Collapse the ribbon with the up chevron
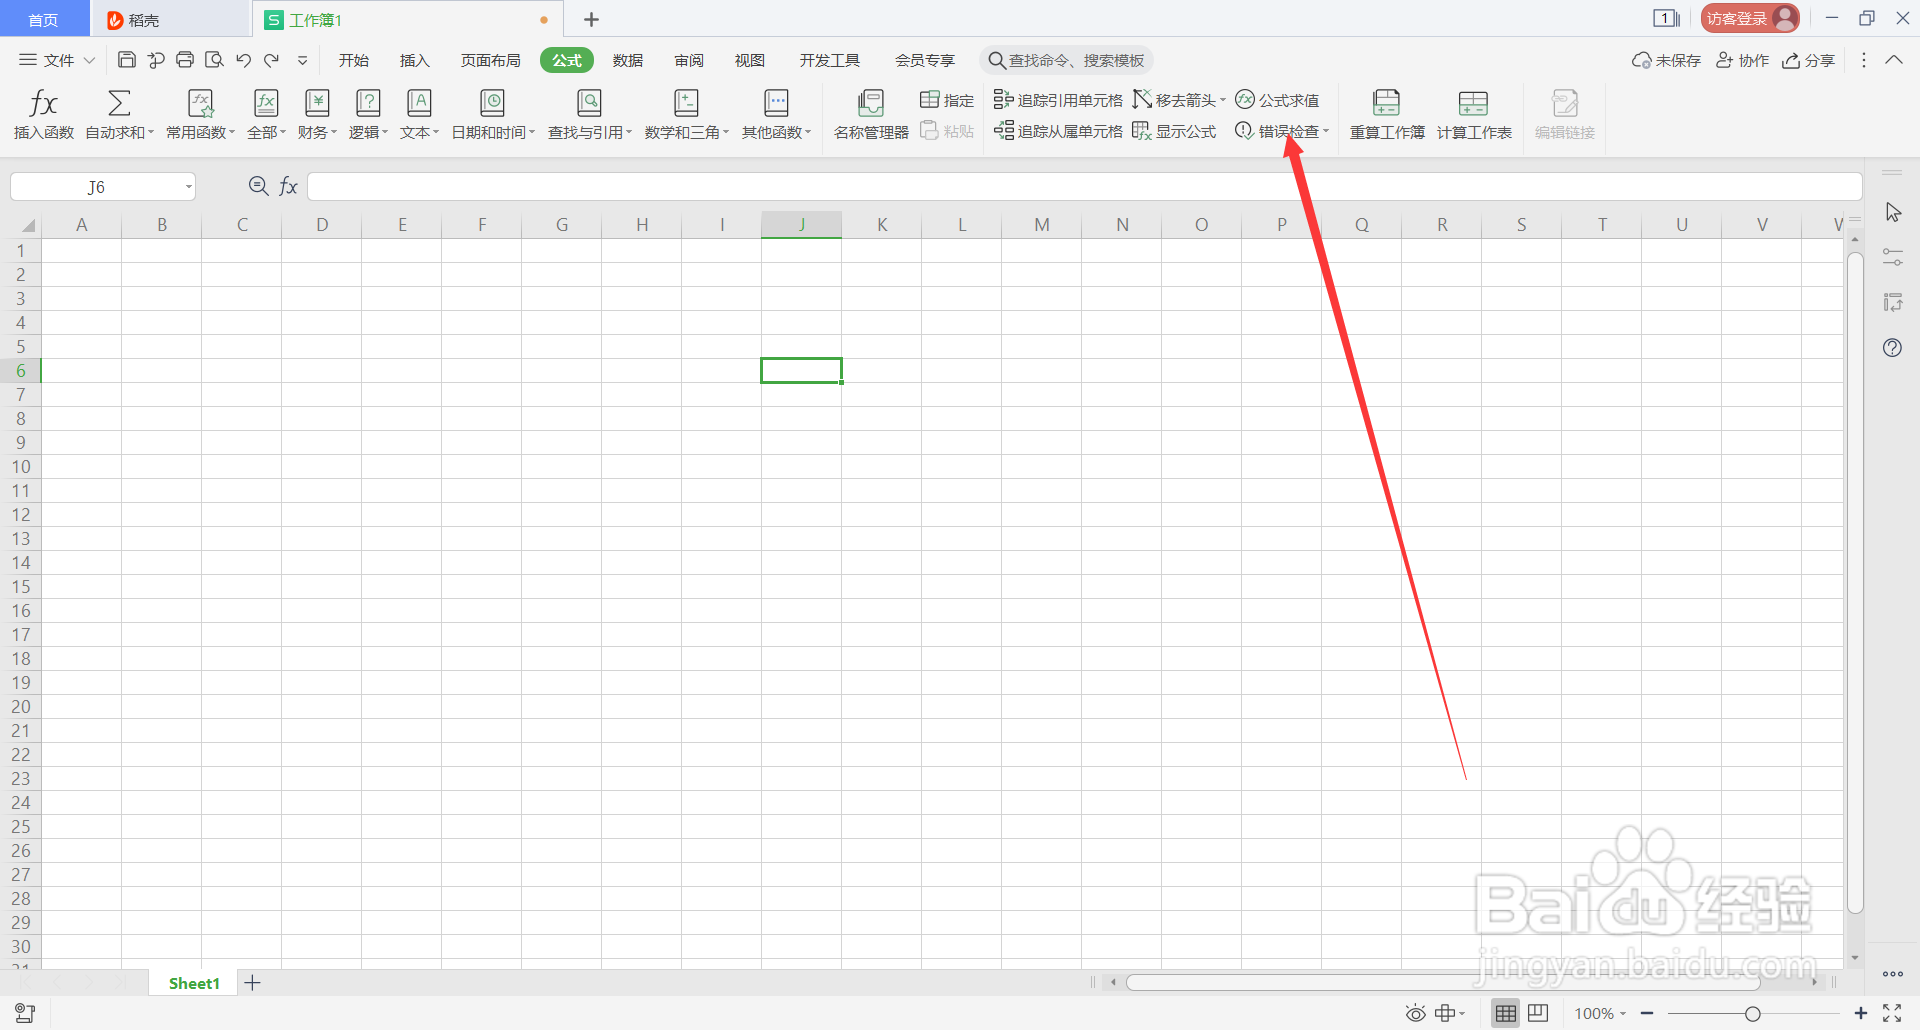Screen dimensions: 1920x1030 tap(1894, 60)
